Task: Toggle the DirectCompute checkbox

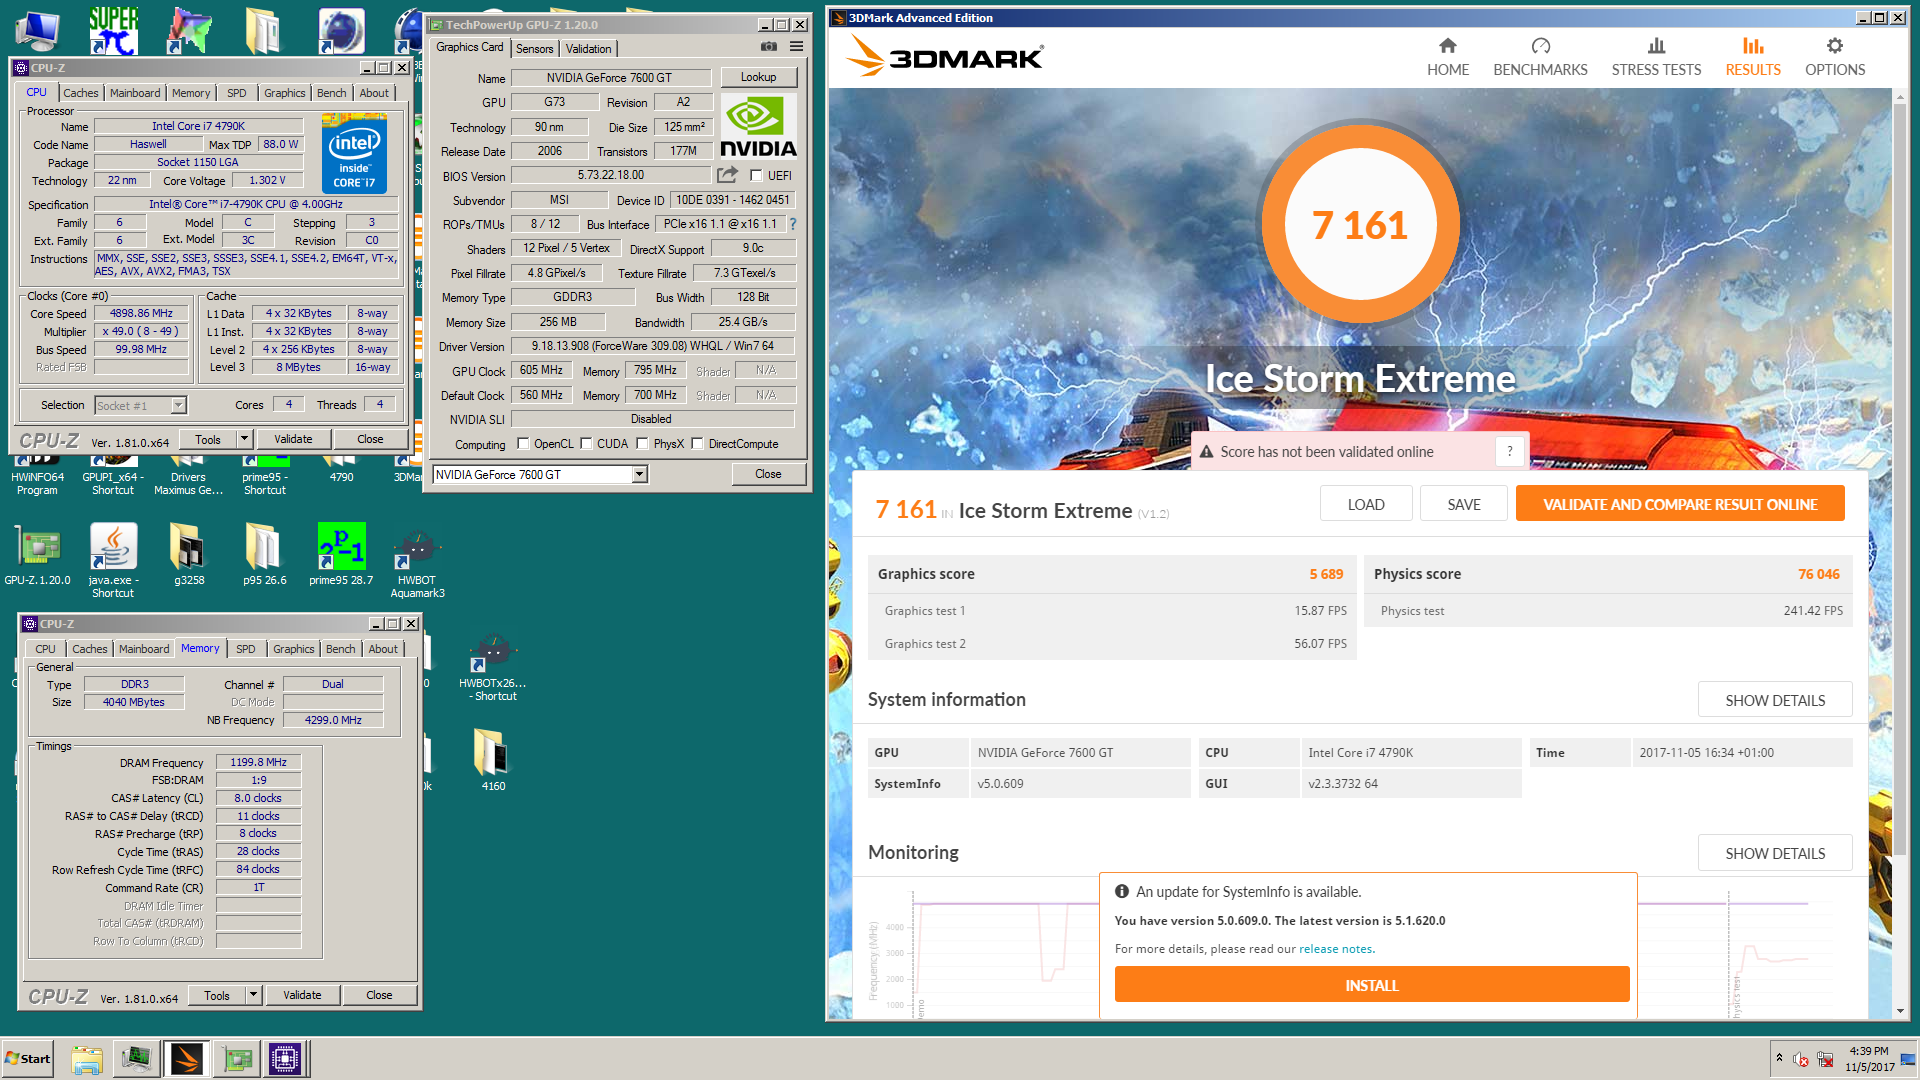Action: pos(698,444)
